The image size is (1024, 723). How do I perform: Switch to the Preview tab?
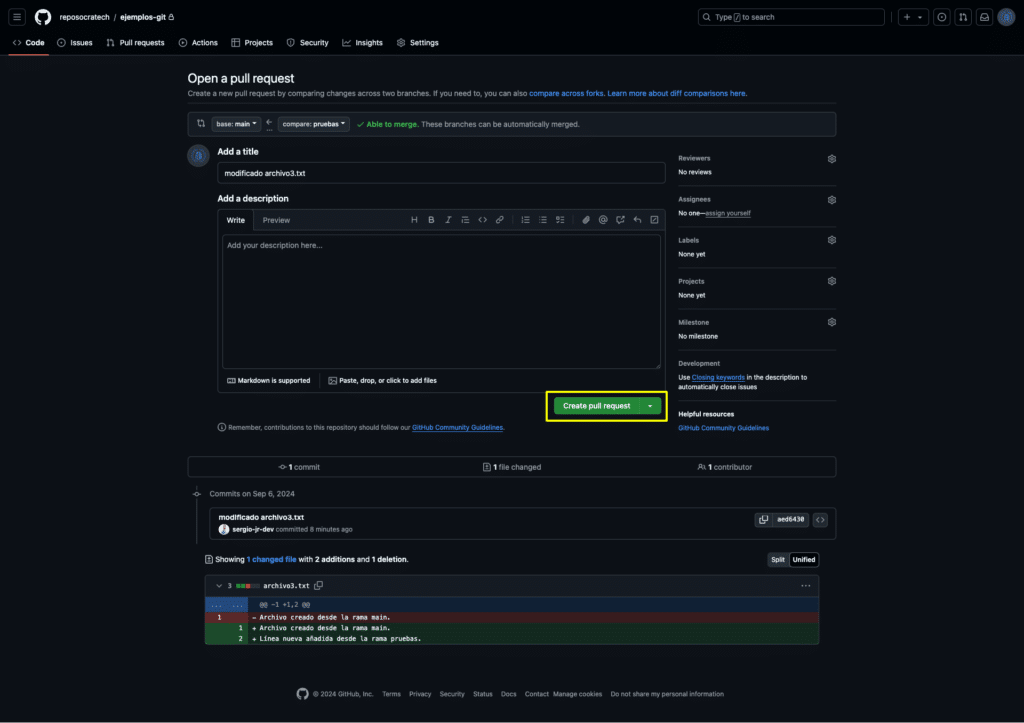[276, 220]
